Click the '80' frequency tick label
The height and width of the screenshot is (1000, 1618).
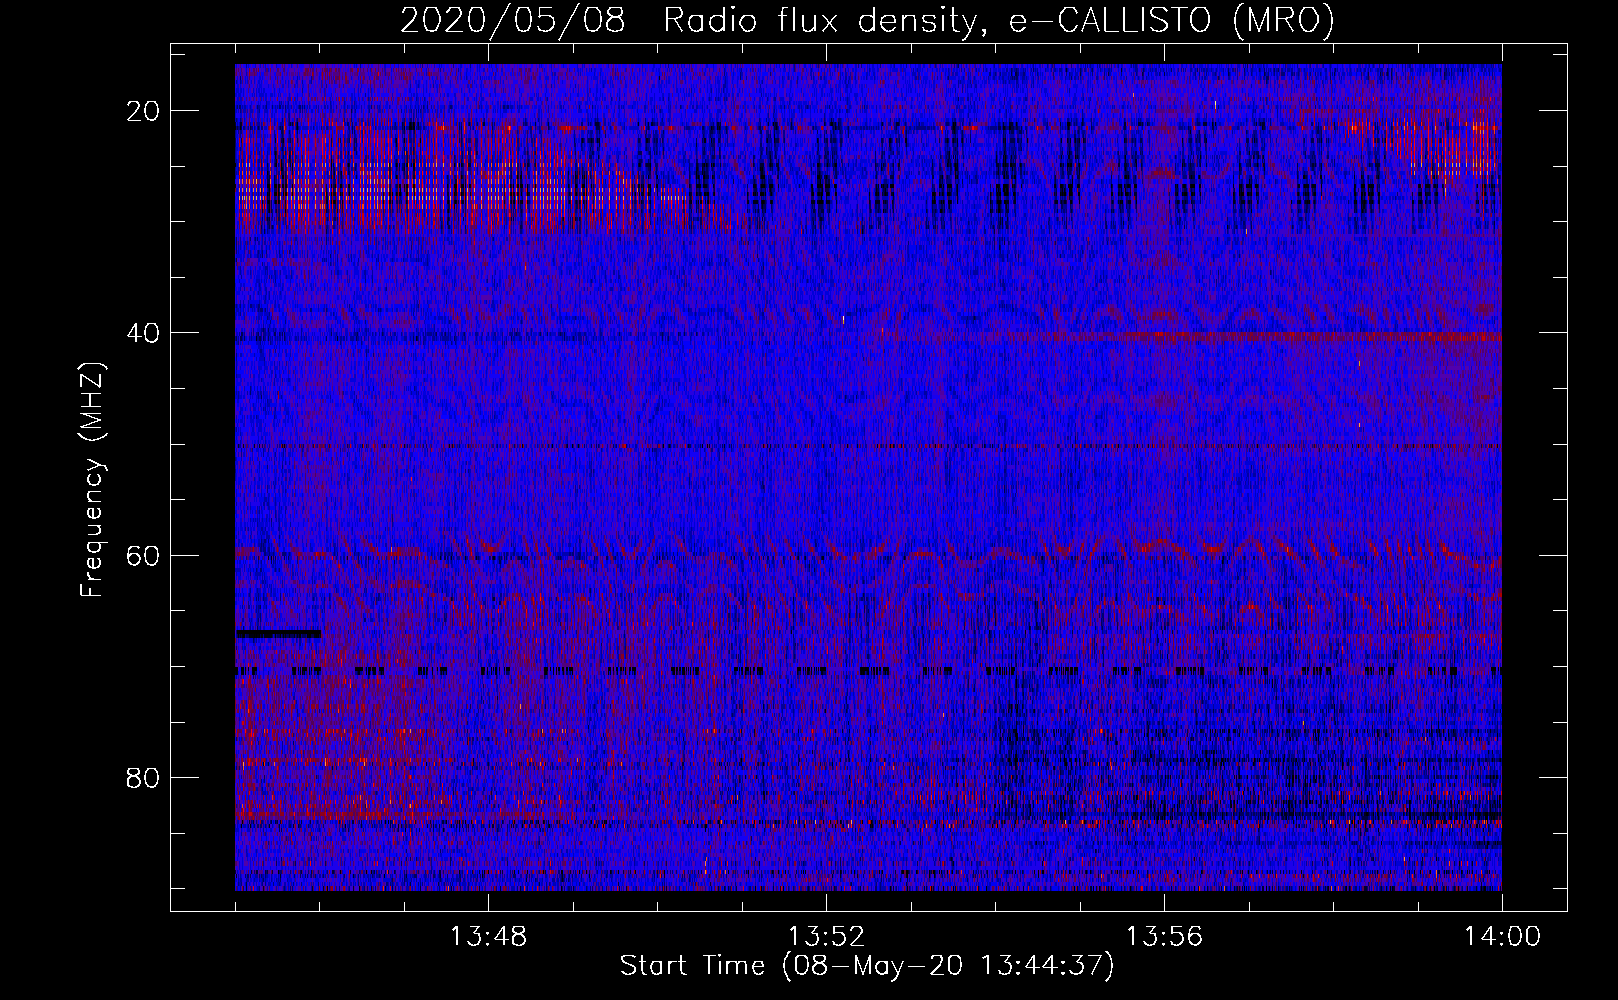144,777
